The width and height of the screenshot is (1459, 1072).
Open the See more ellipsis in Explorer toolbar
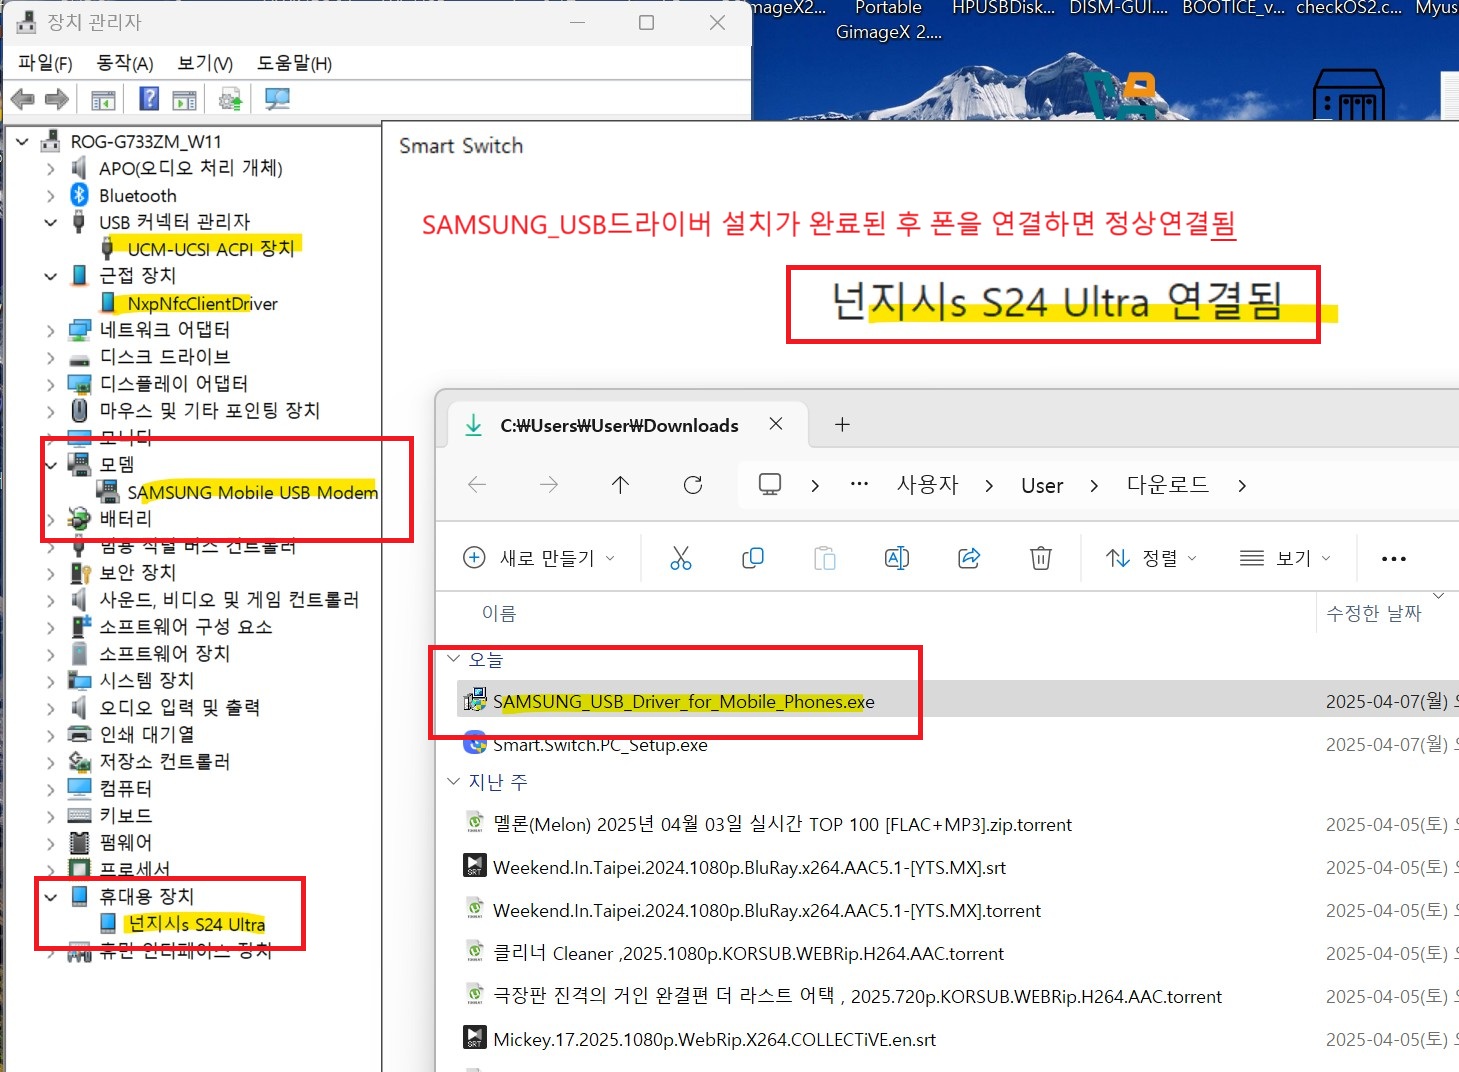[x=1394, y=559]
